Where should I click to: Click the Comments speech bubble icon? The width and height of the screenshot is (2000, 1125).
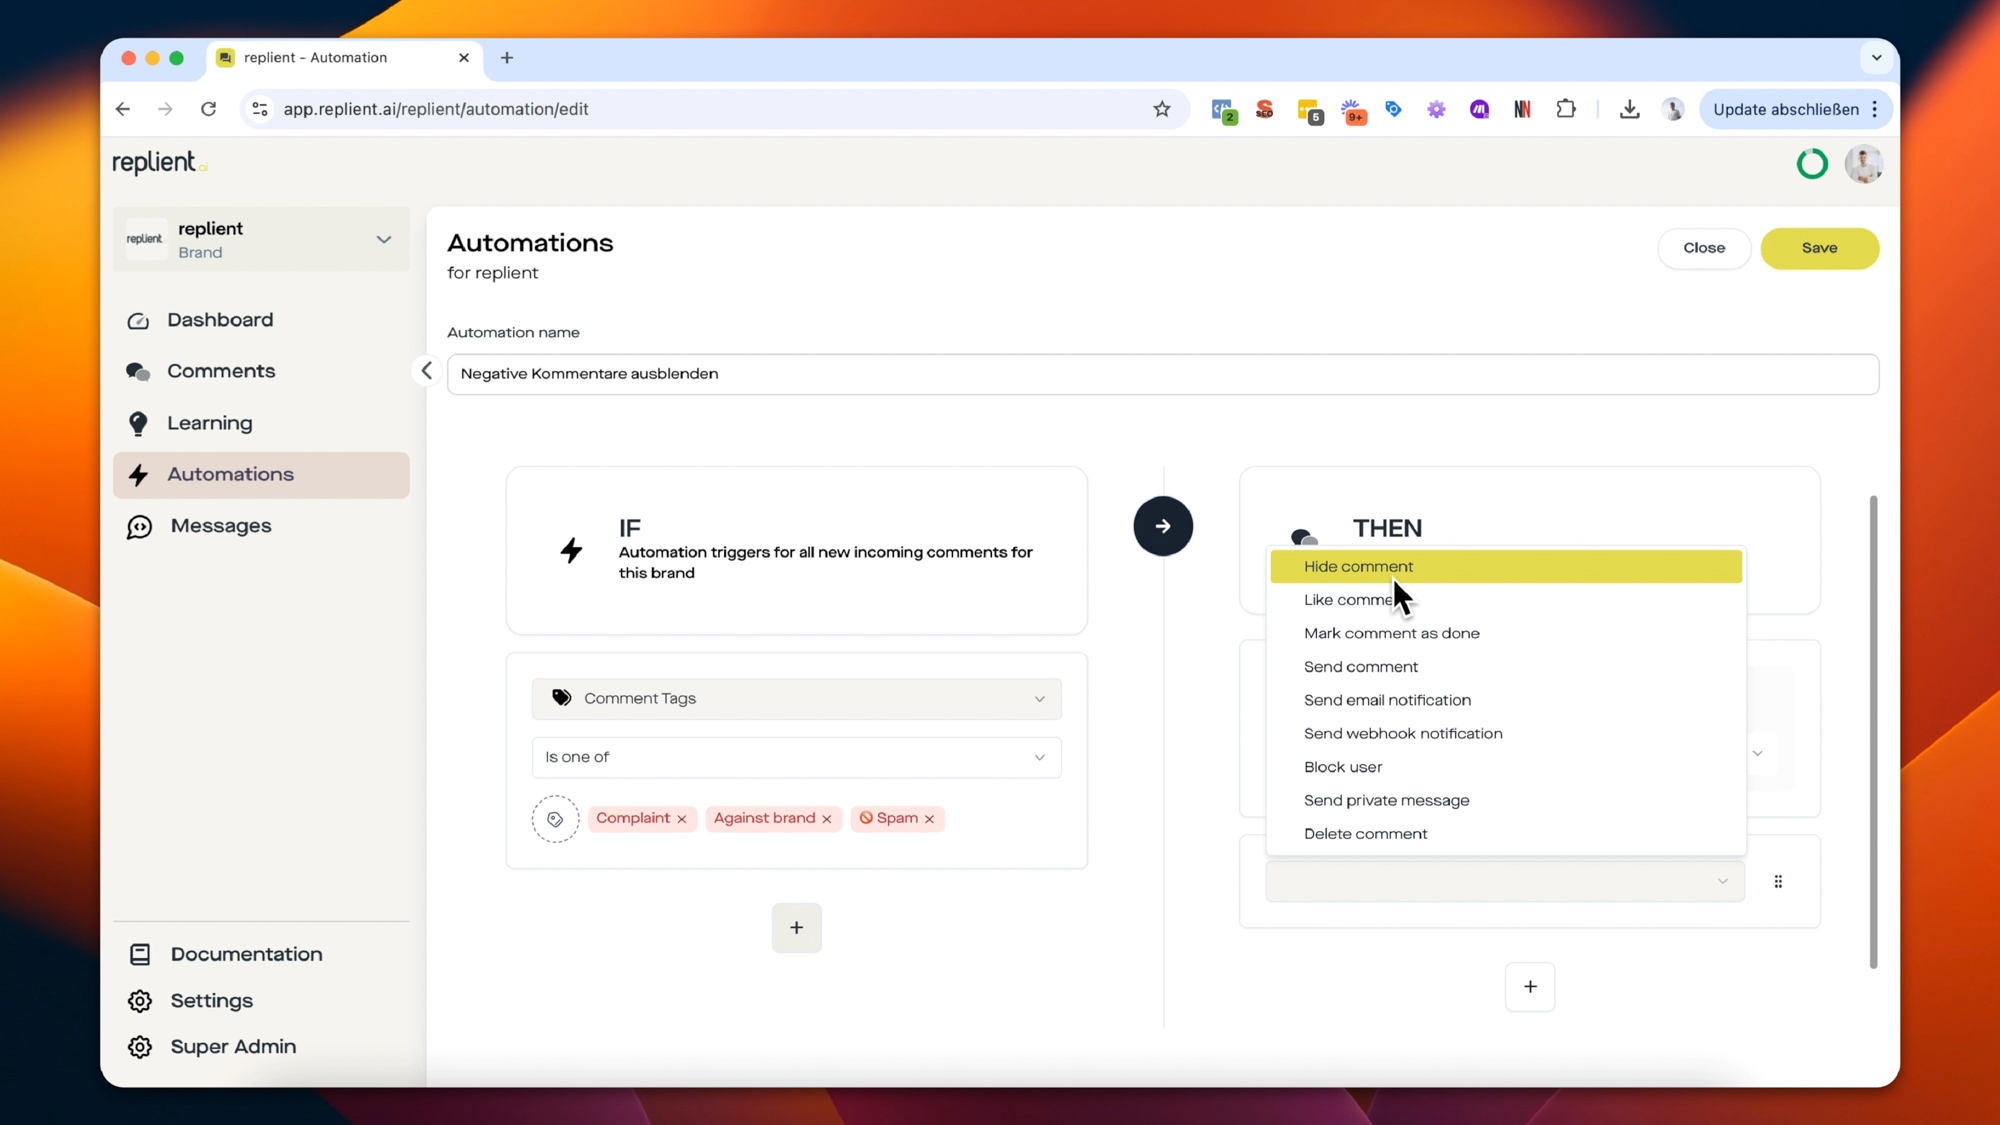[138, 372]
